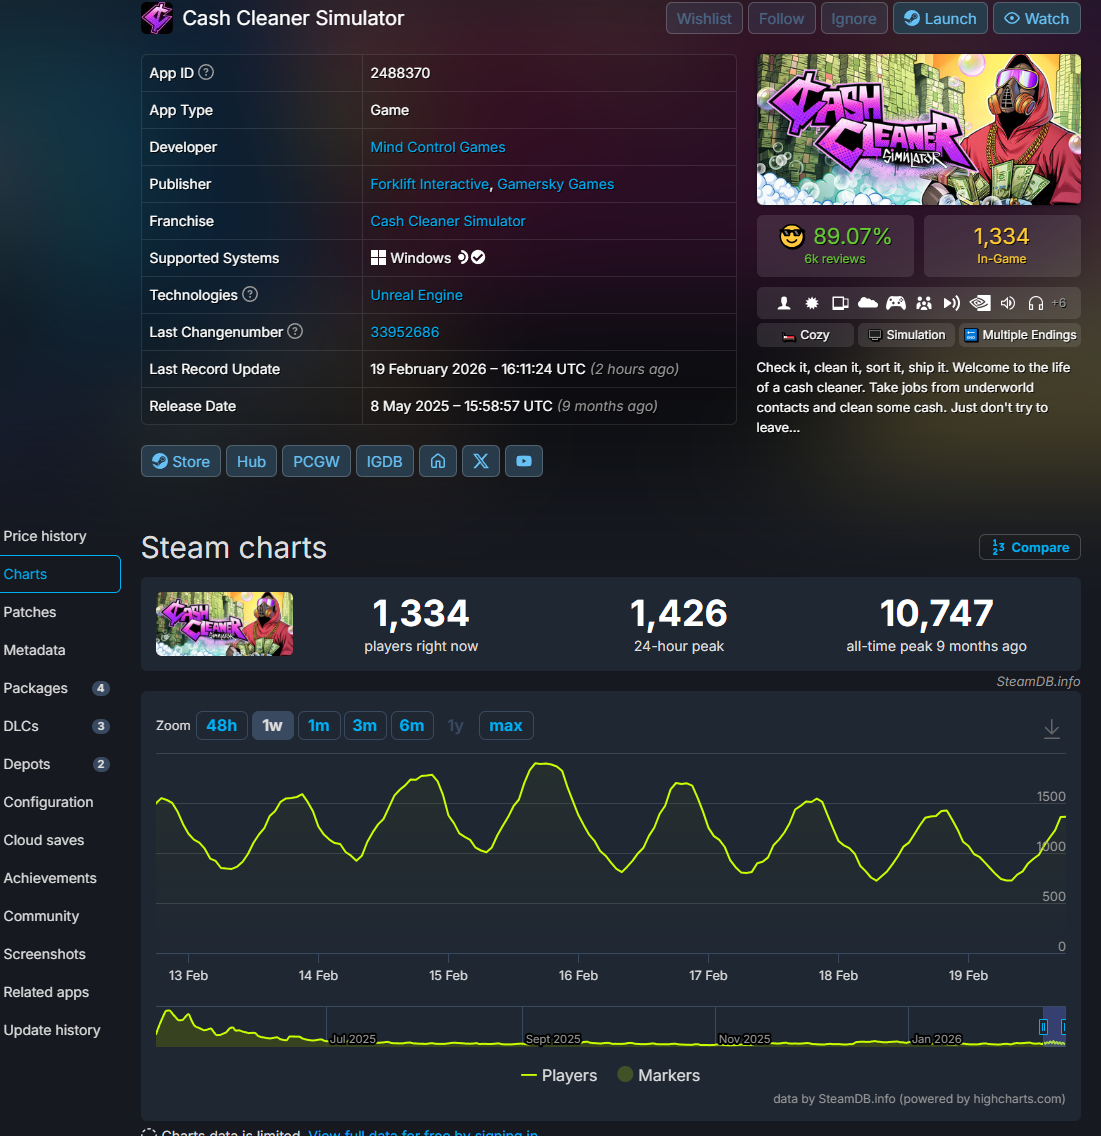Click the sunglasses emoji rating icon
This screenshot has width=1101, height=1136.
coord(792,236)
